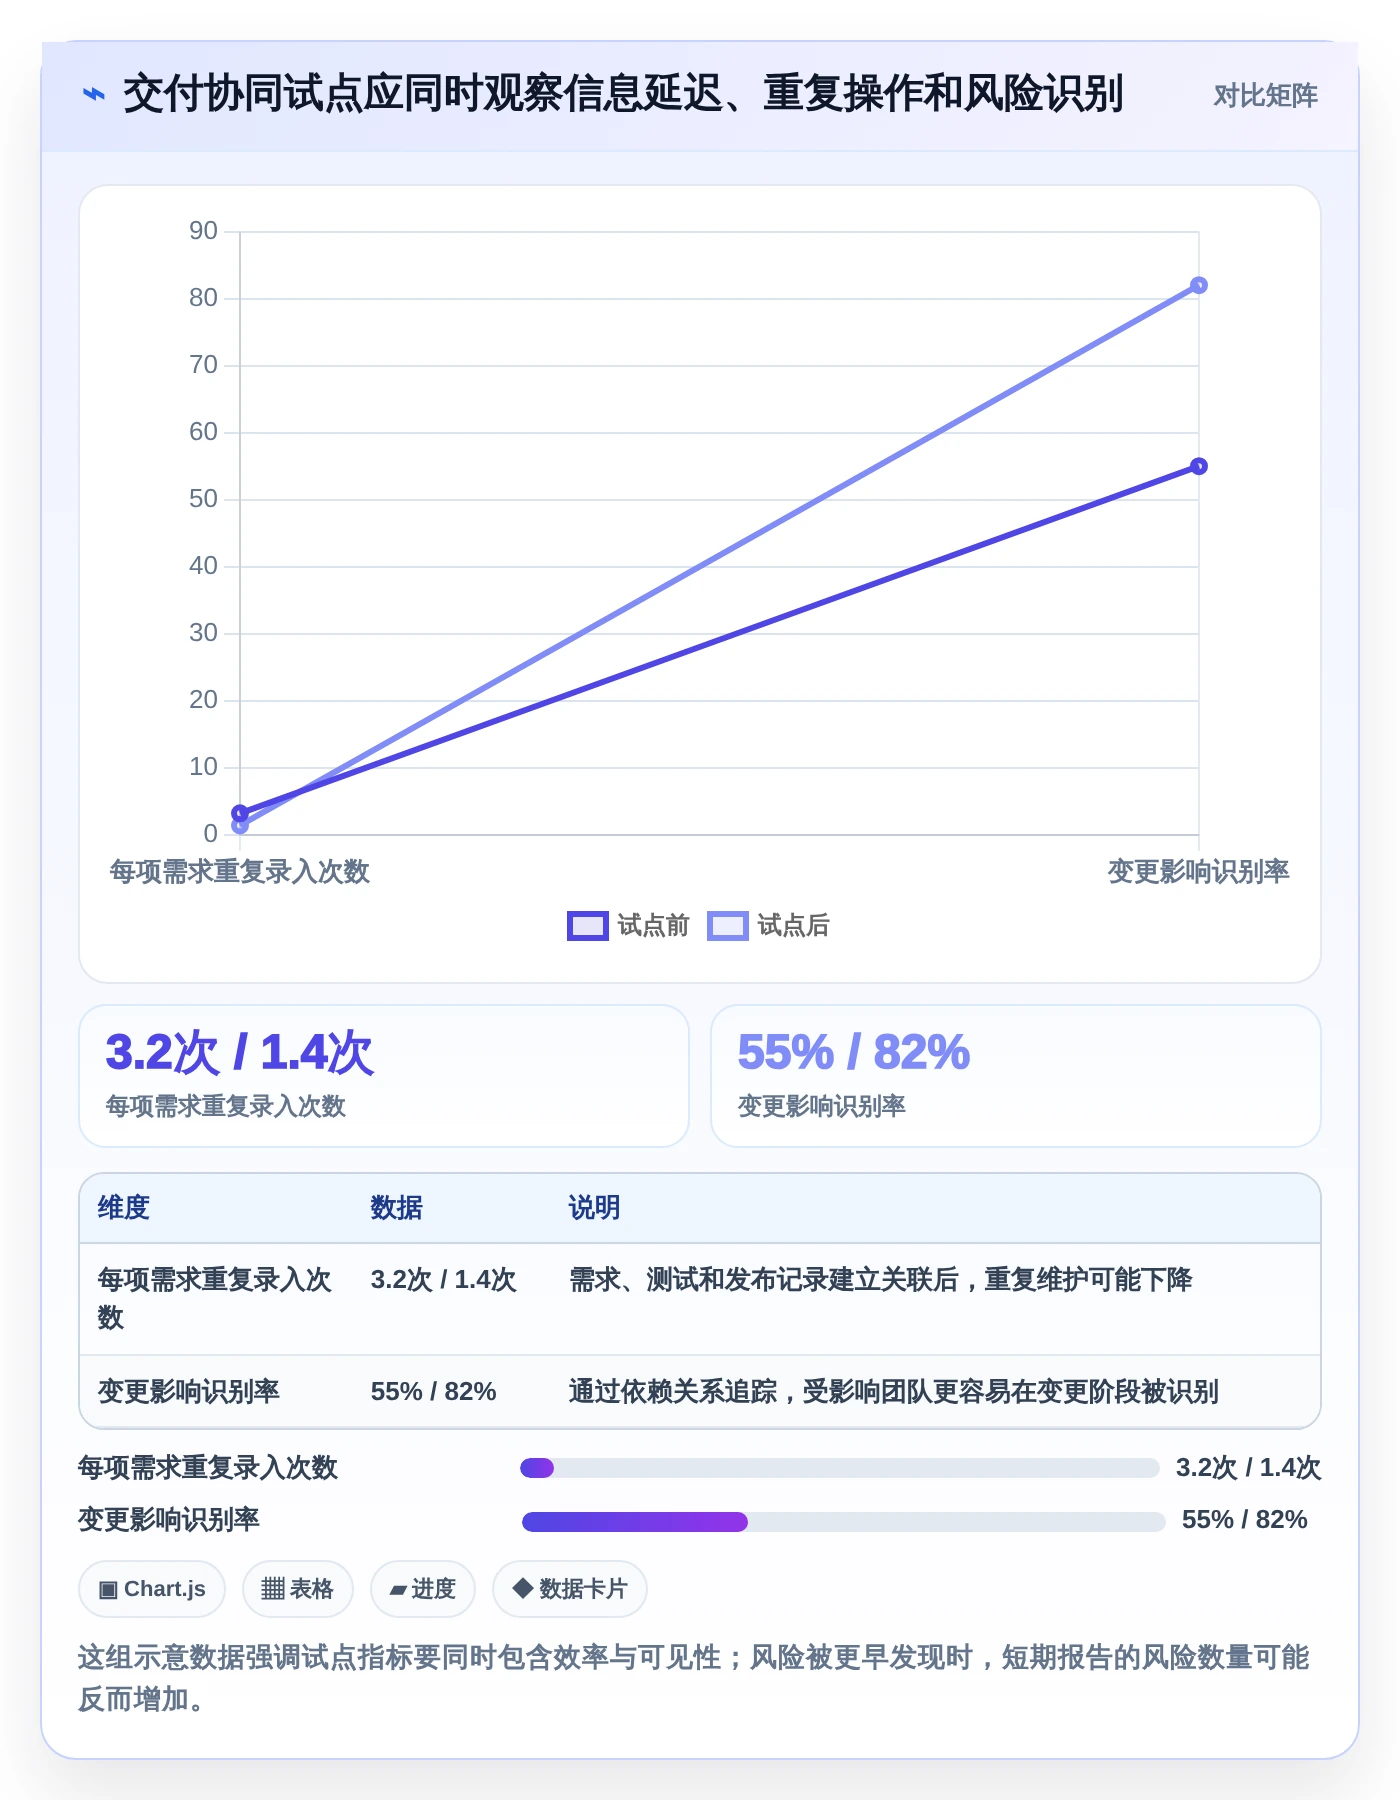The height and width of the screenshot is (1800, 1400).
Task: Click the 变更影响识别率 progress bar
Action: coord(843,1522)
